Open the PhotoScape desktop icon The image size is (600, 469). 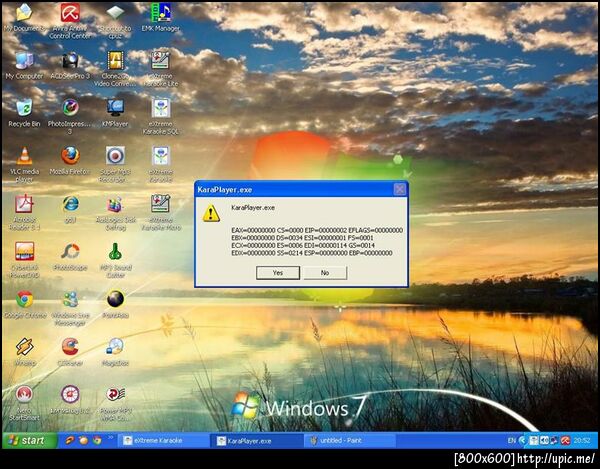click(x=70, y=257)
